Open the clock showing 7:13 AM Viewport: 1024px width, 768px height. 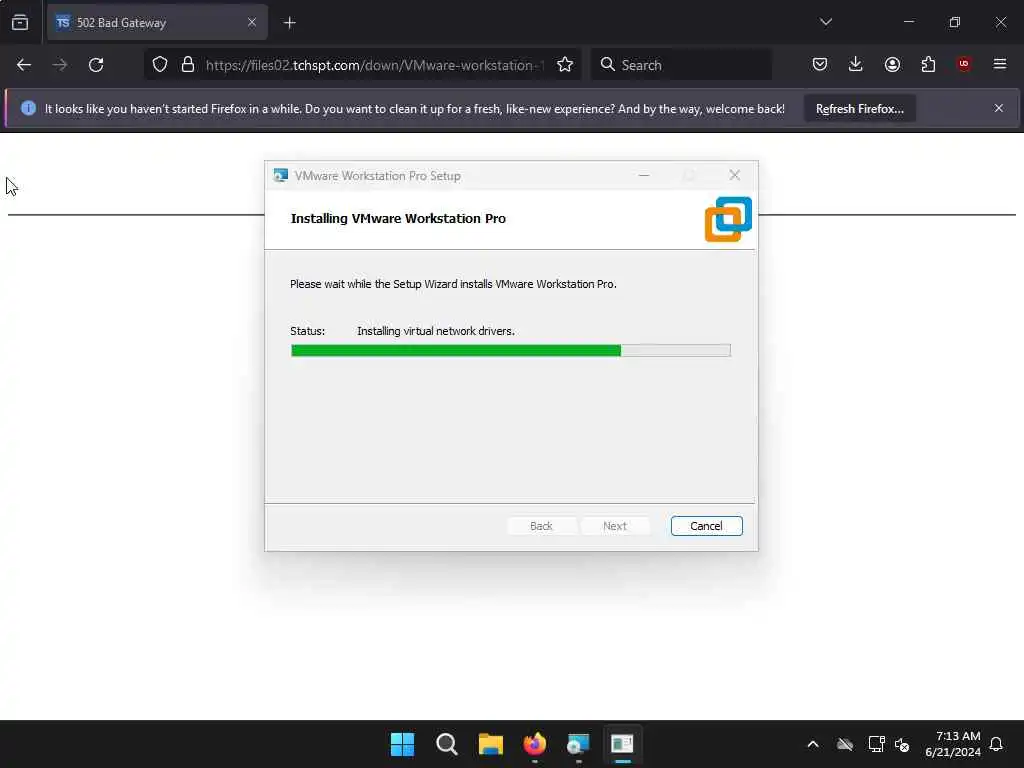click(x=953, y=744)
